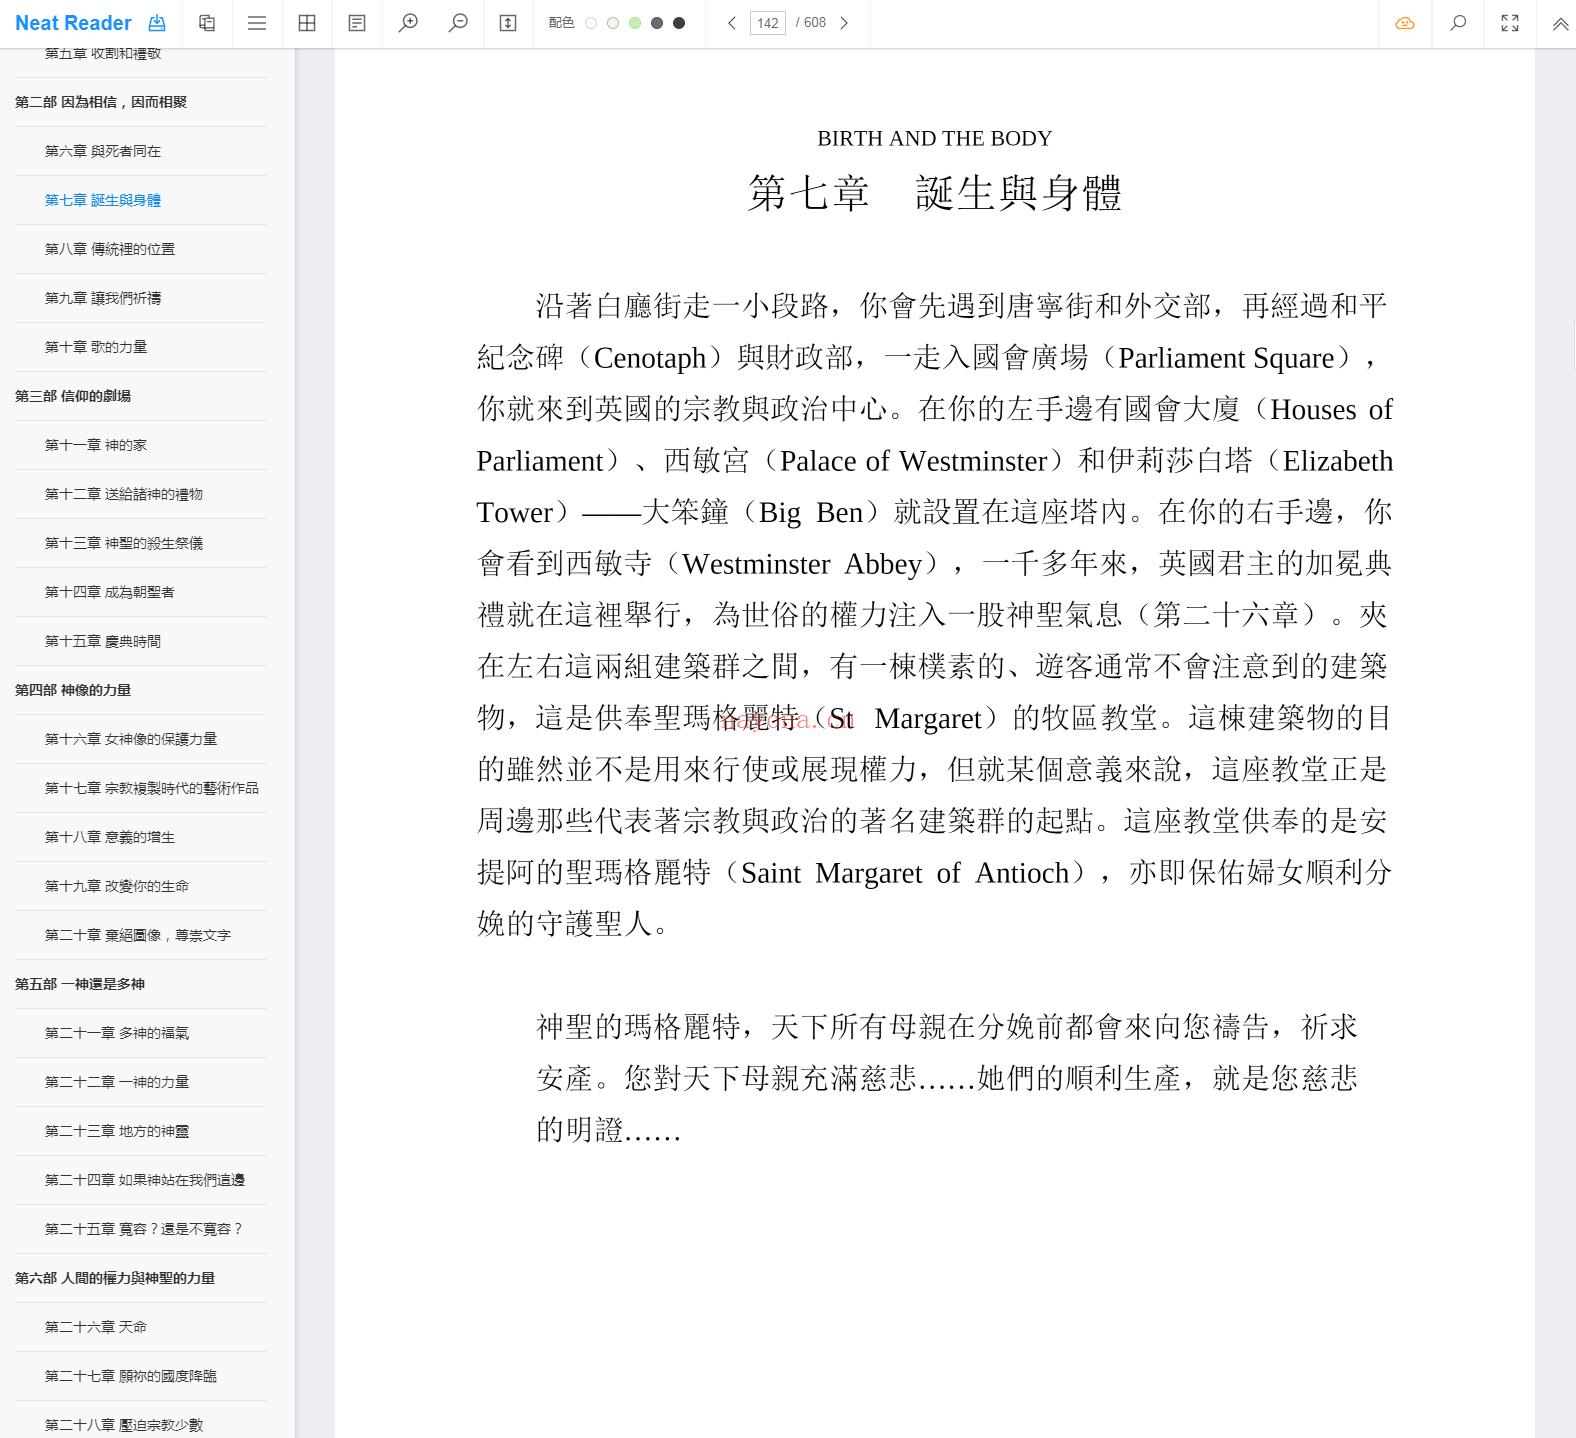Select the white color theme swatch

pyautogui.click(x=591, y=23)
